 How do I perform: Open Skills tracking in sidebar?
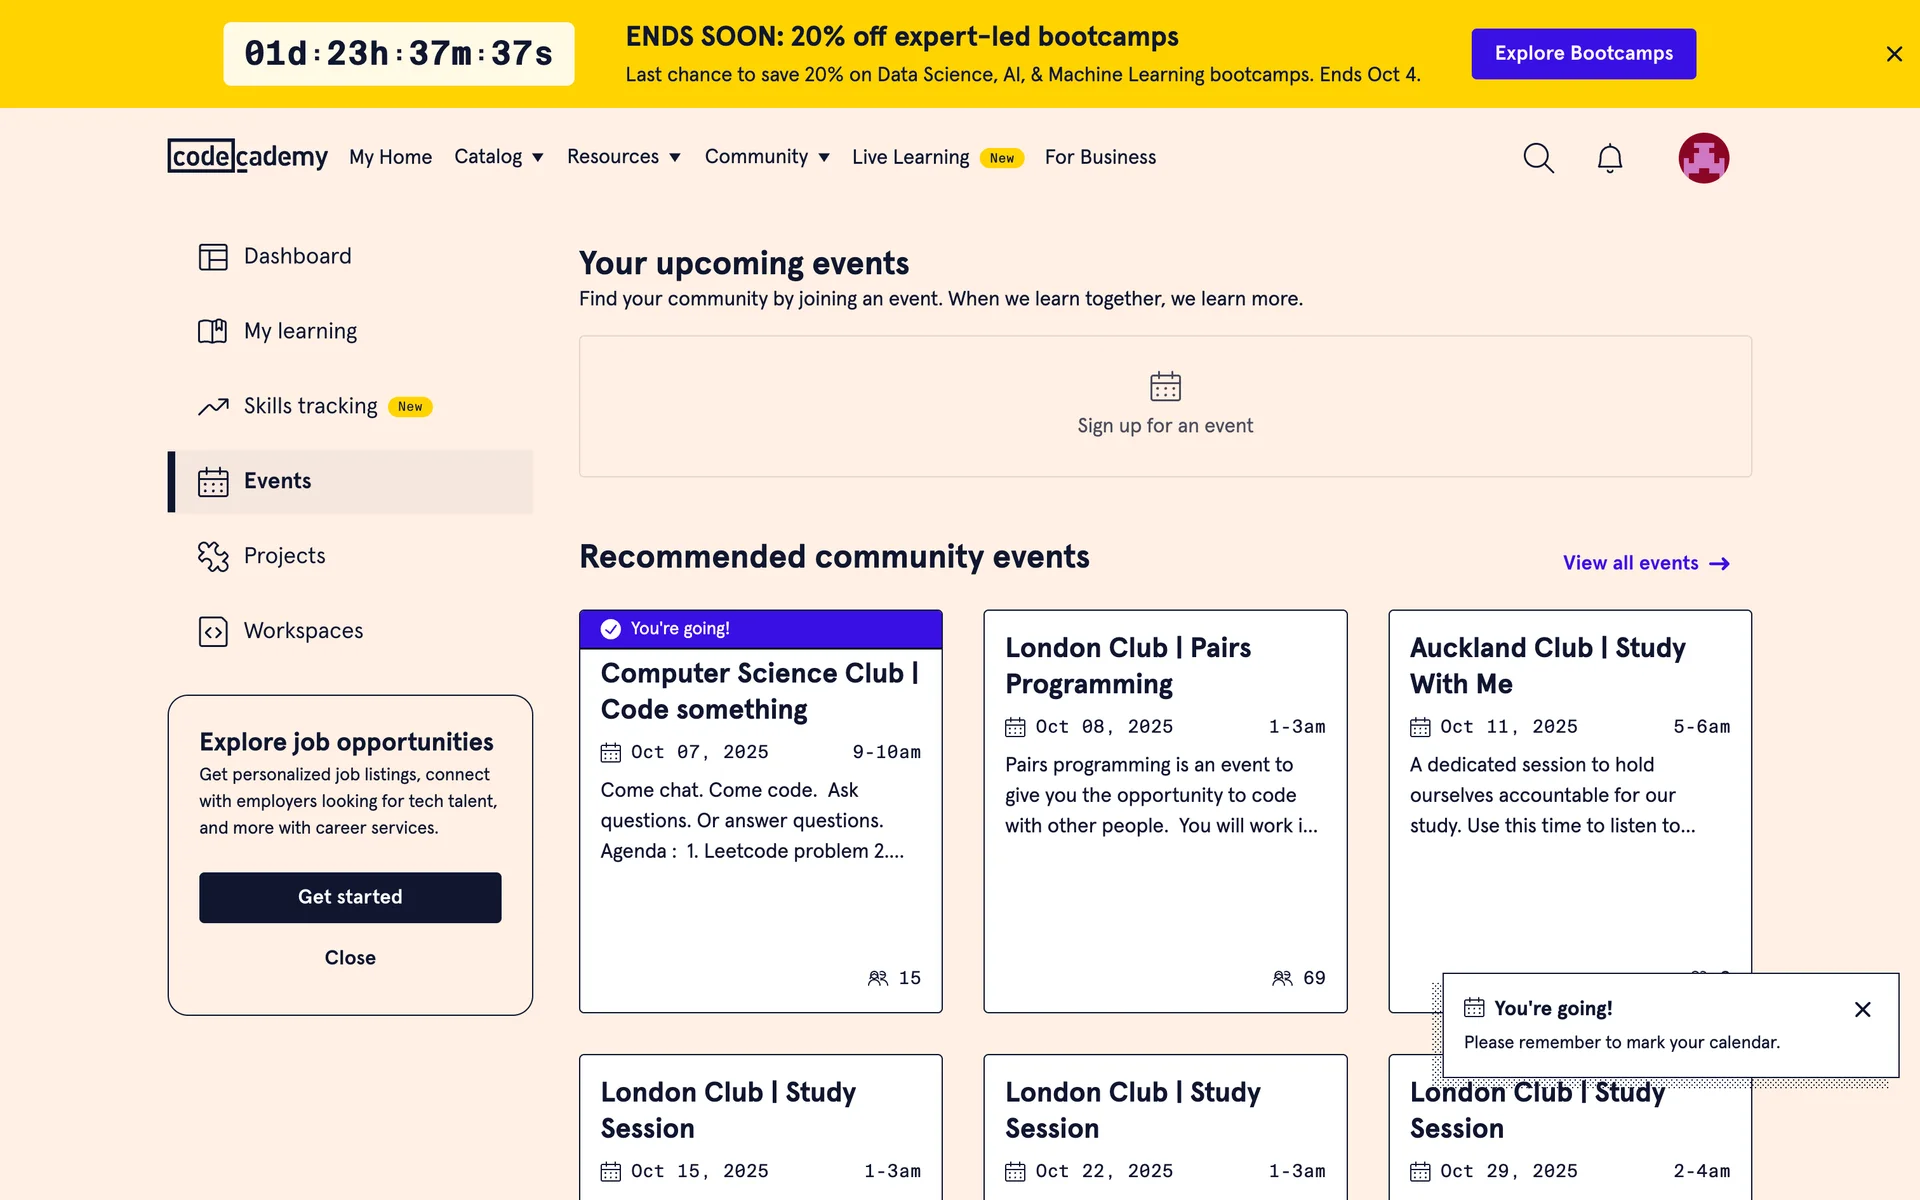point(311,406)
